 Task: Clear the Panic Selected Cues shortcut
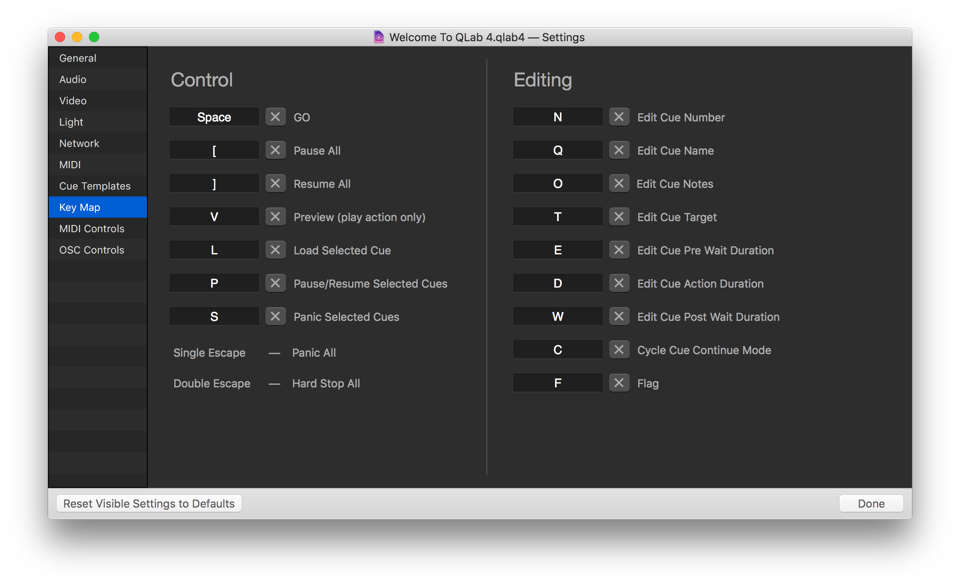click(275, 317)
